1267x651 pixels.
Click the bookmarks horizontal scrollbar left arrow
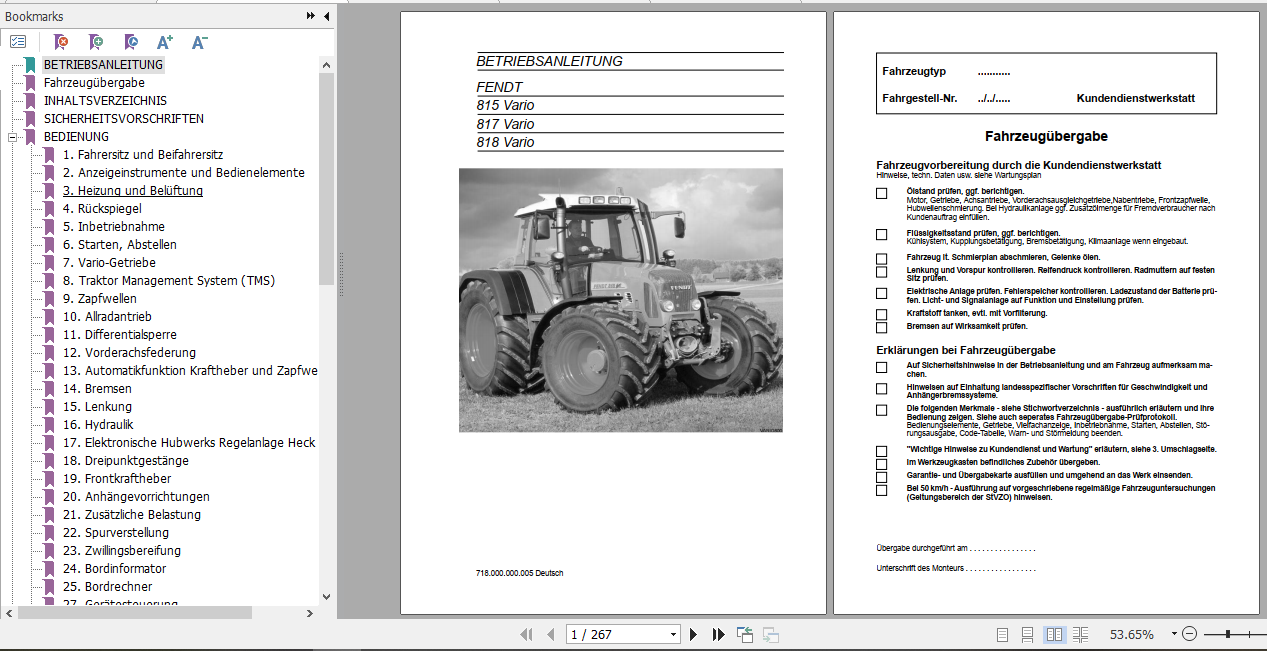[9, 613]
